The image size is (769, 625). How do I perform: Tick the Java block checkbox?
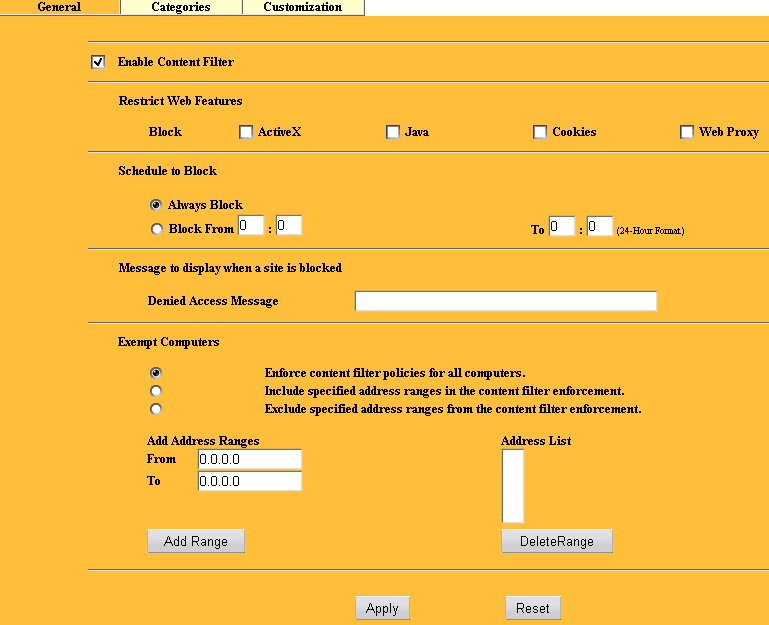393,132
